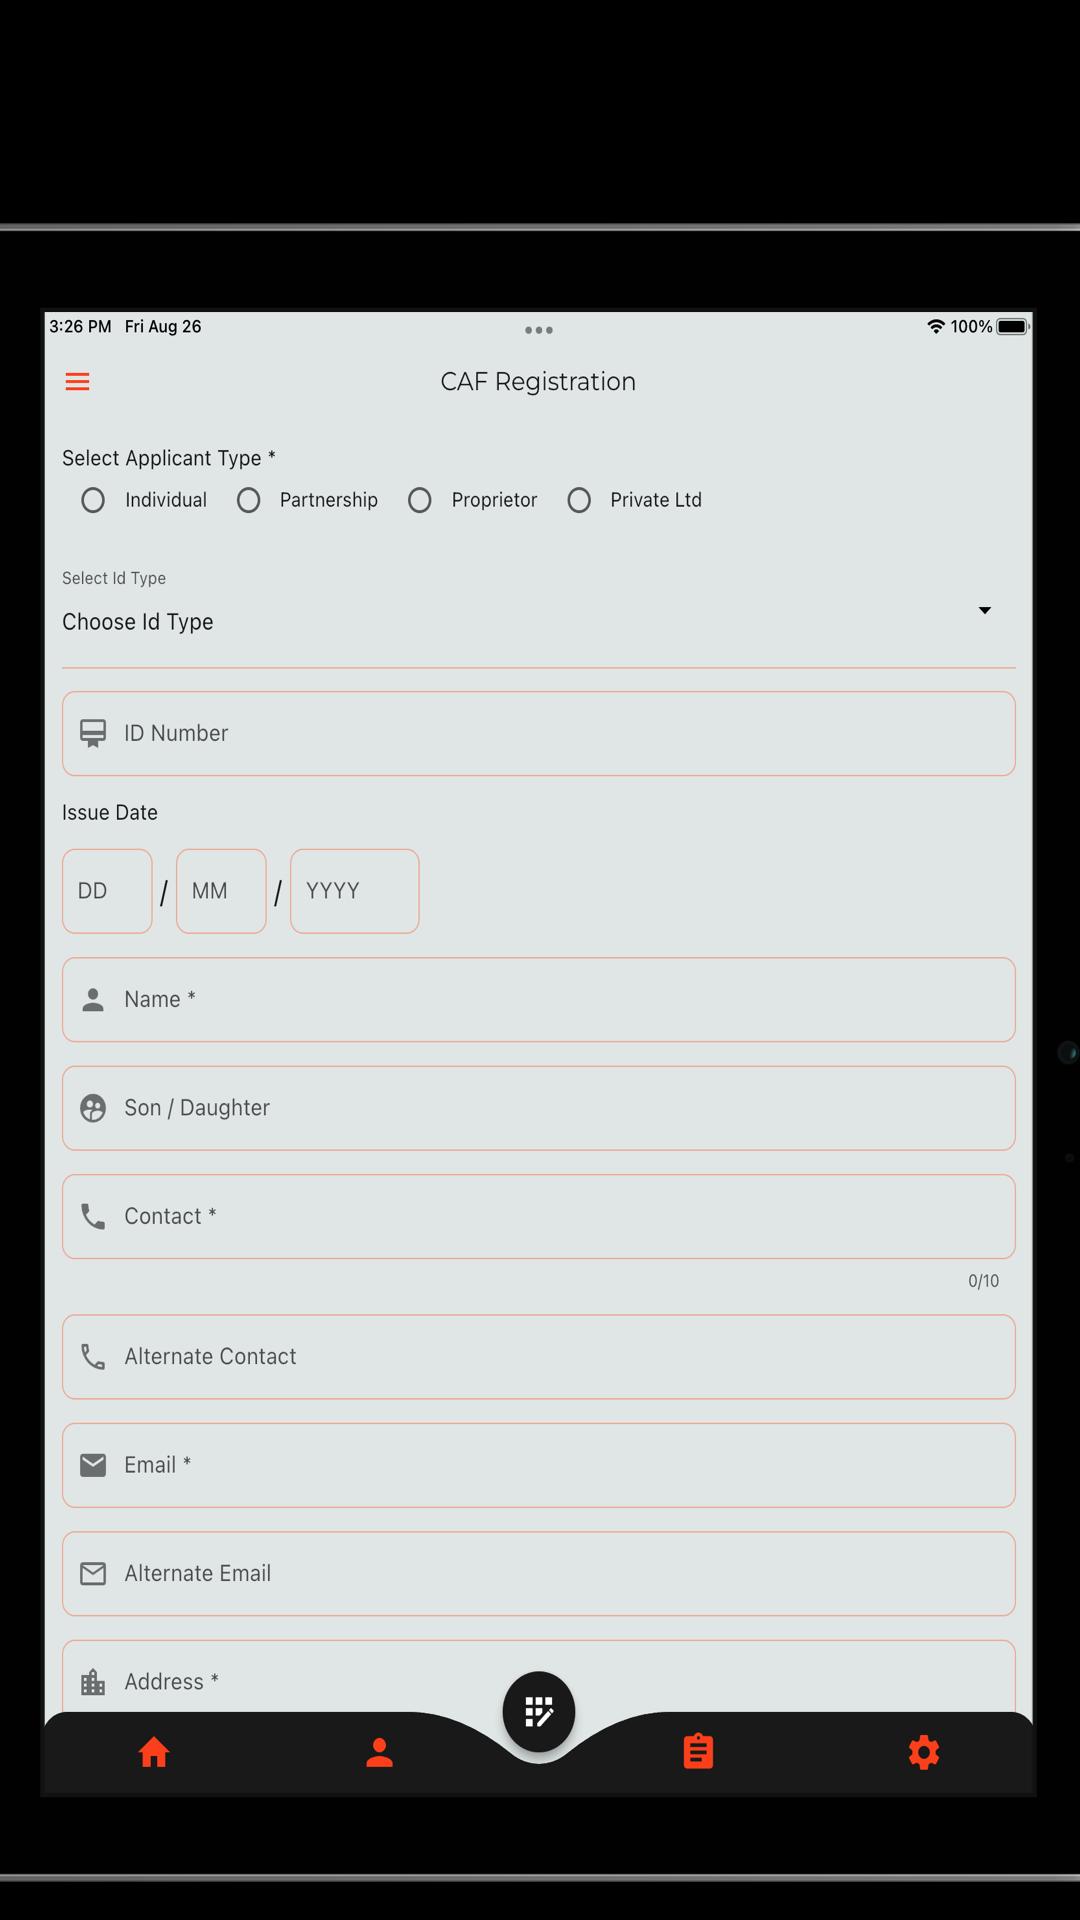Image resolution: width=1080 pixels, height=1920 pixels.
Task: Click the Address input field
Action: point(538,1677)
